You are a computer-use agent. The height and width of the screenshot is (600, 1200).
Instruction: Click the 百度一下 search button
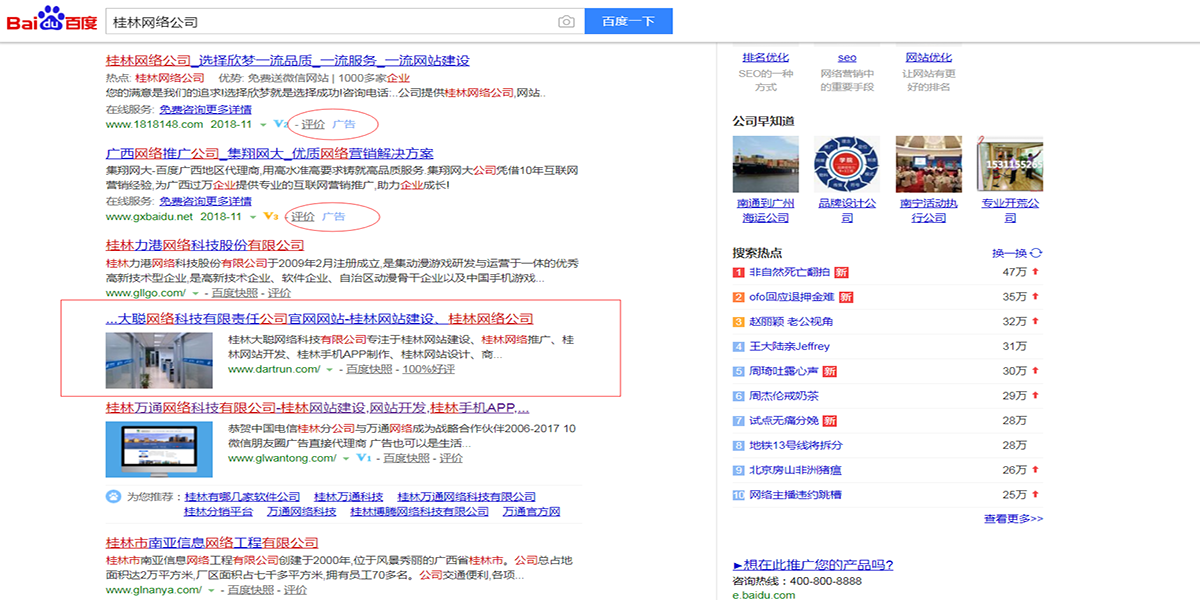tap(628, 21)
